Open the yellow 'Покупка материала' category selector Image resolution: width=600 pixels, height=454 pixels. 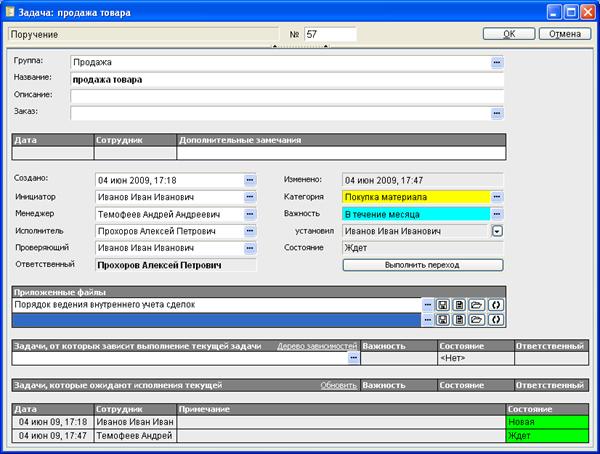click(497, 197)
